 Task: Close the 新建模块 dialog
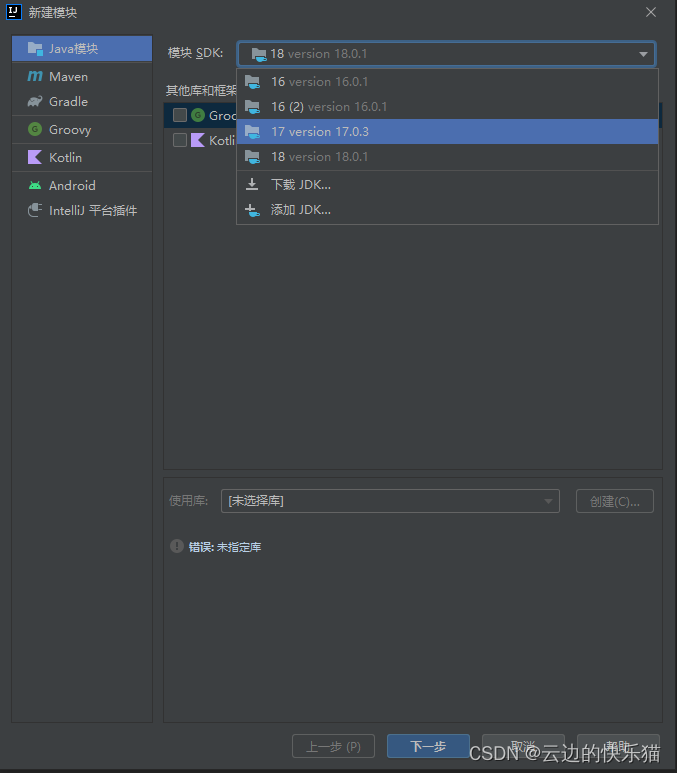(x=651, y=12)
